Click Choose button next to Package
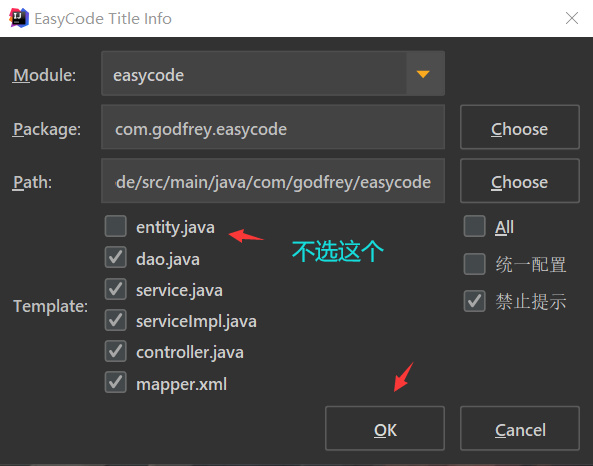This screenshot has height=466, width=593. pyautogui.click(x=520, y=127)
